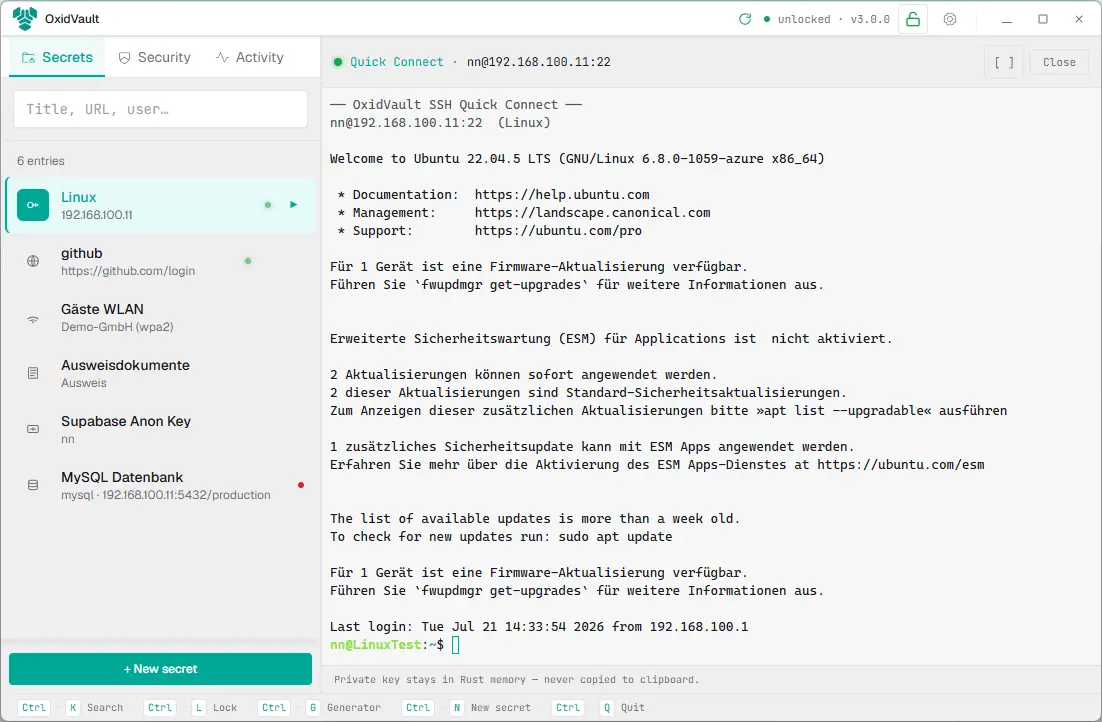Focus the Title, URL, user search field
1102x722 pixels.
coord(160,109)
